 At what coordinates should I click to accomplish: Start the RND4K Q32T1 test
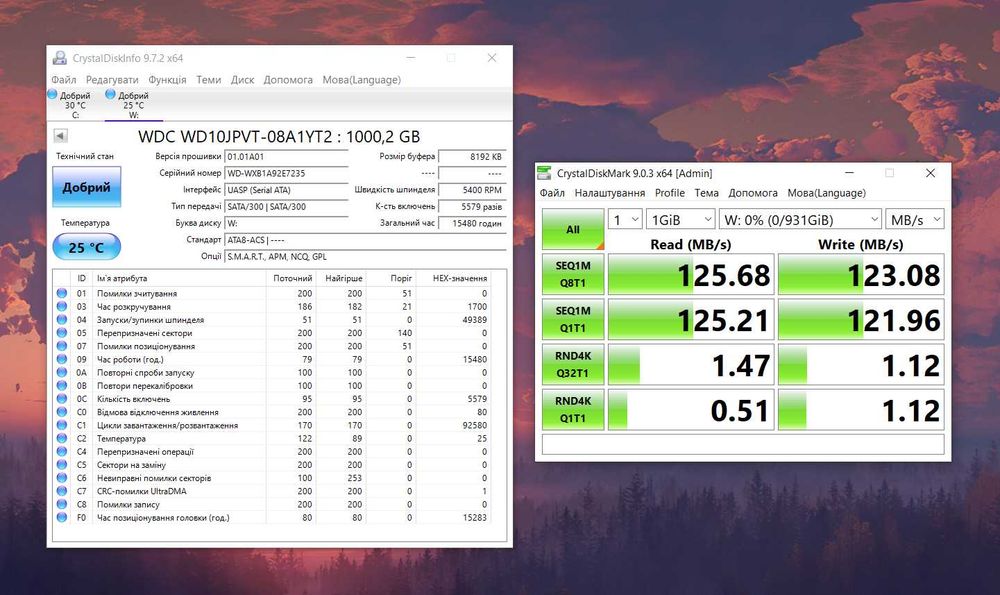[573, 365]
